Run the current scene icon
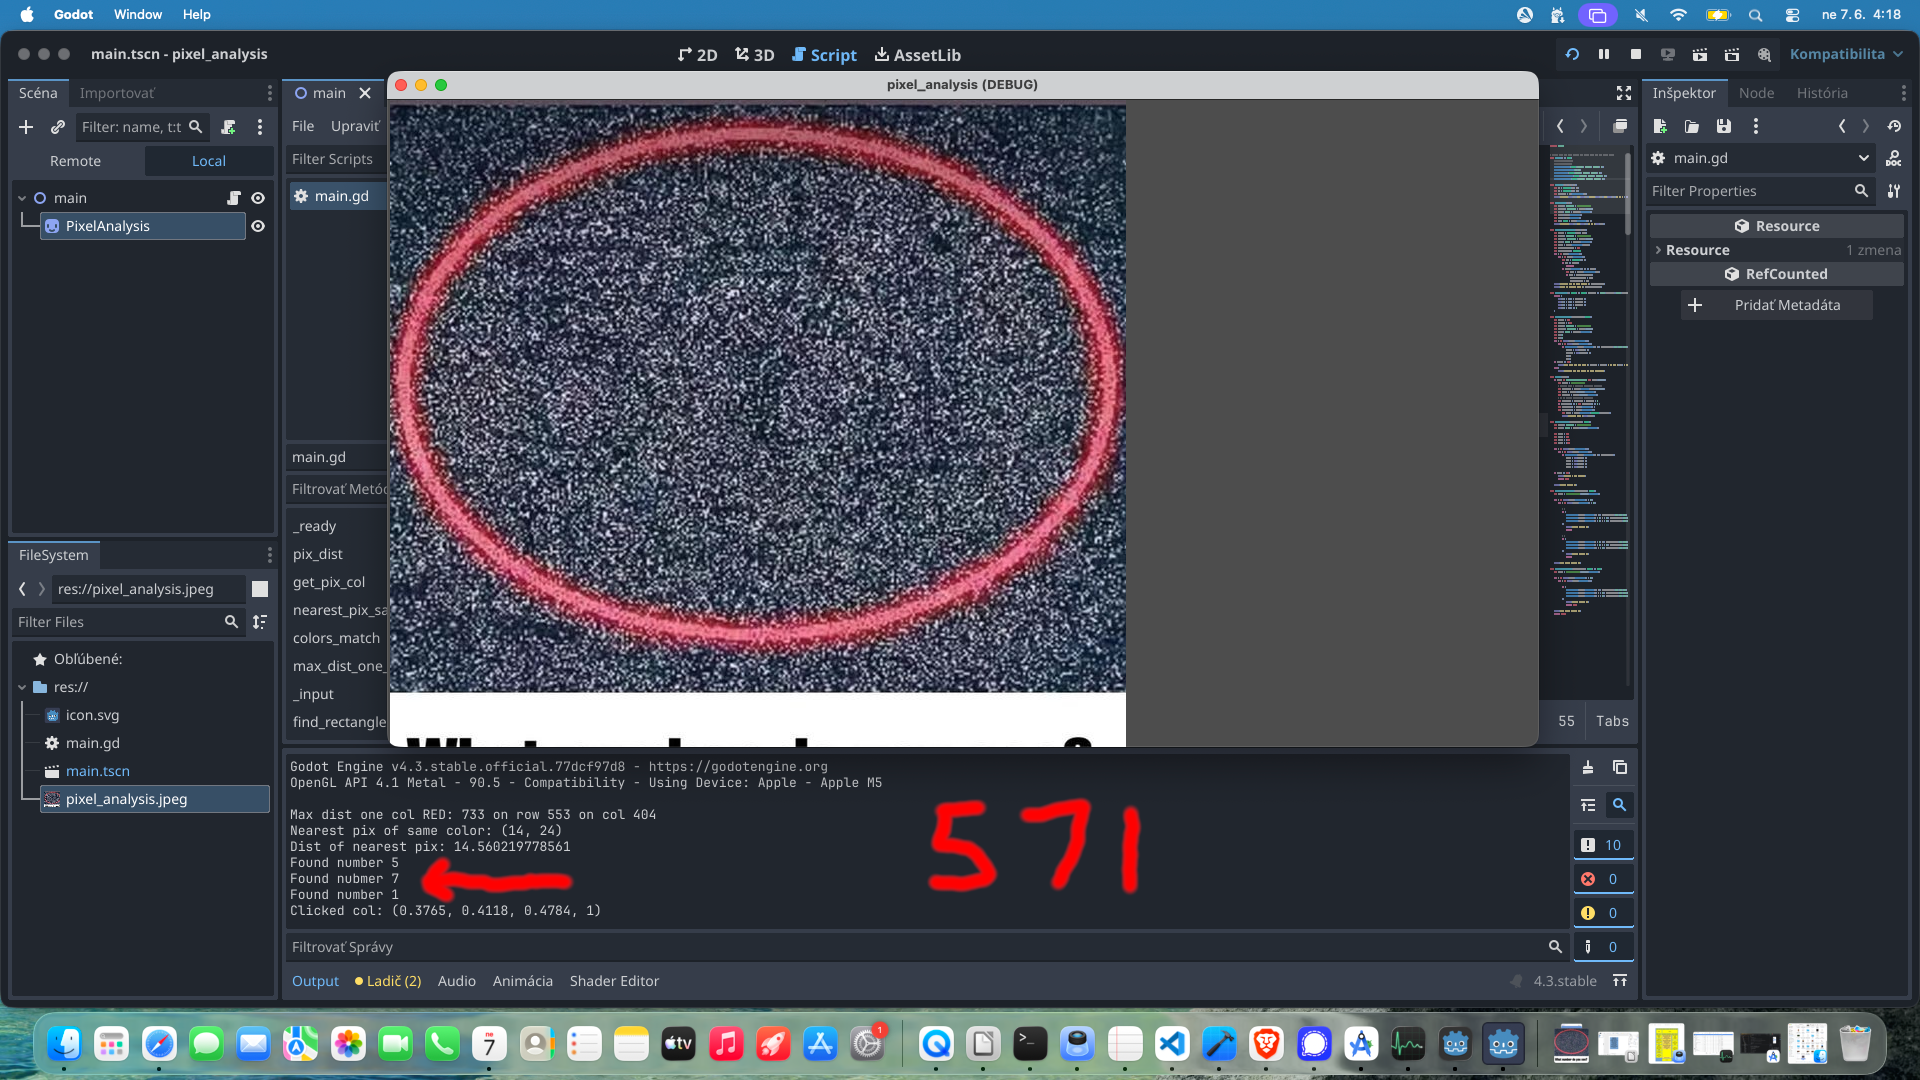 (1700, 54)
